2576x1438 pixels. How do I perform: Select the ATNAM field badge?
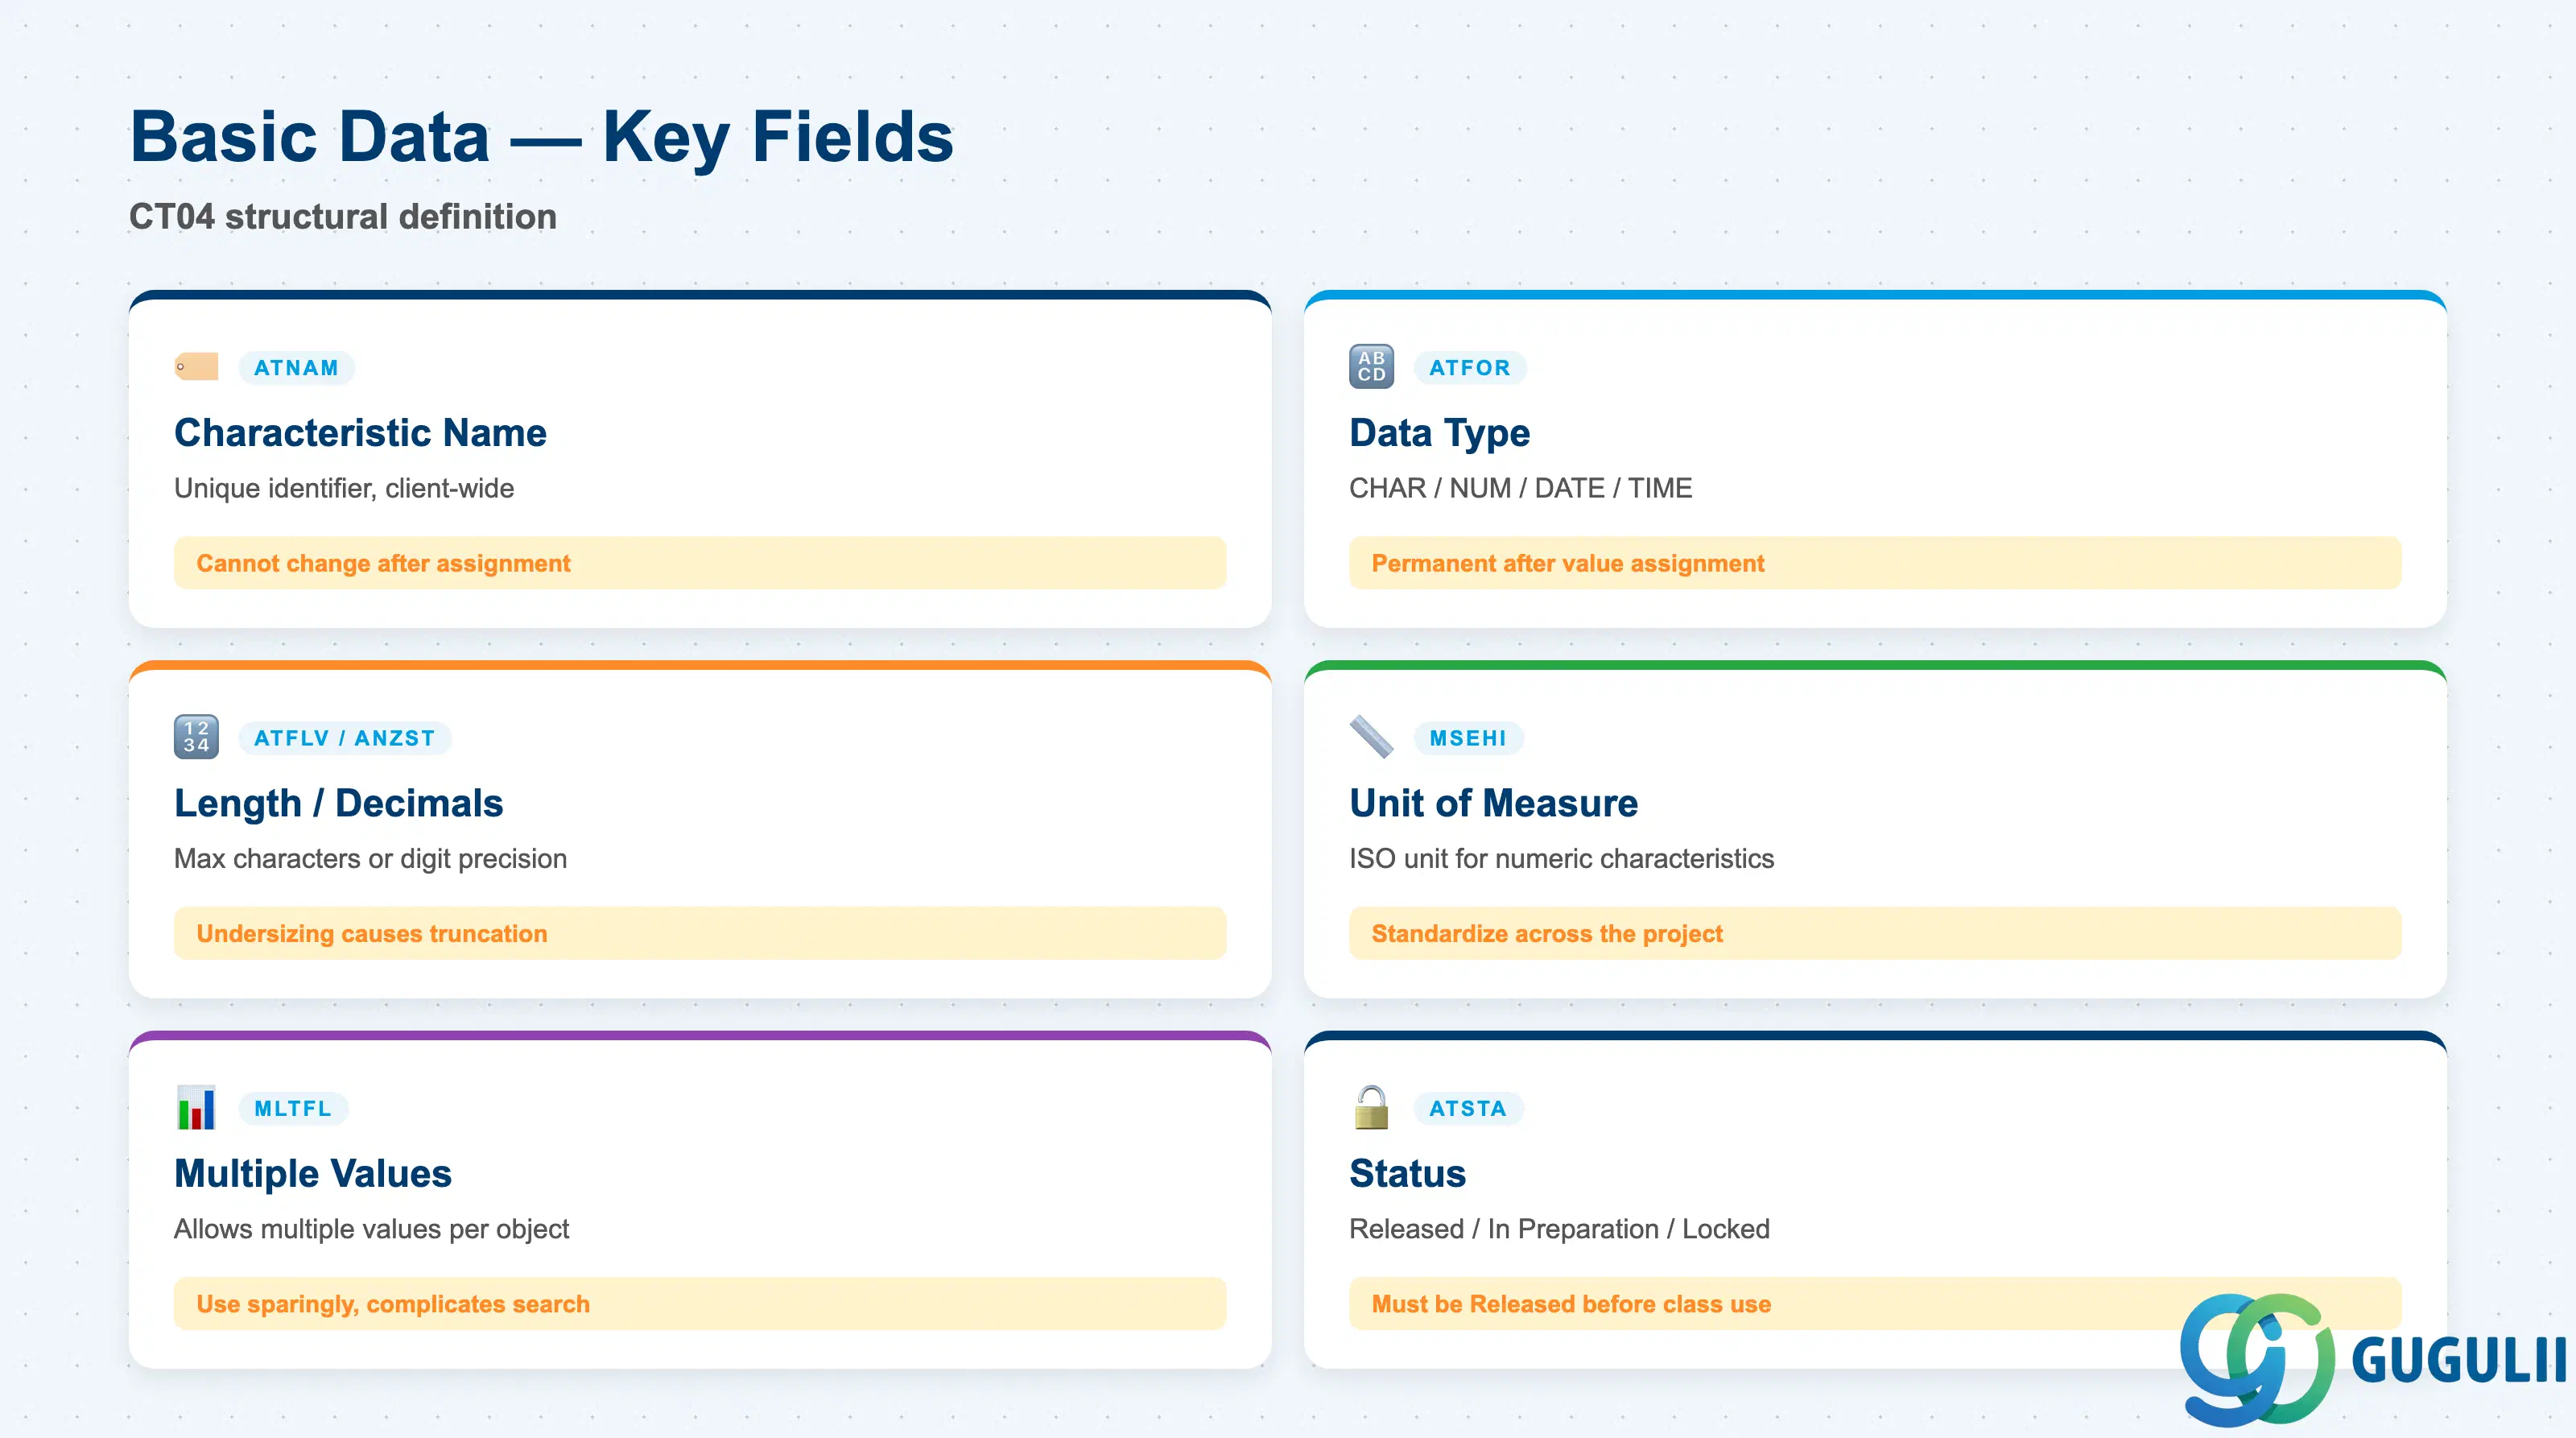tap(296, 368)
